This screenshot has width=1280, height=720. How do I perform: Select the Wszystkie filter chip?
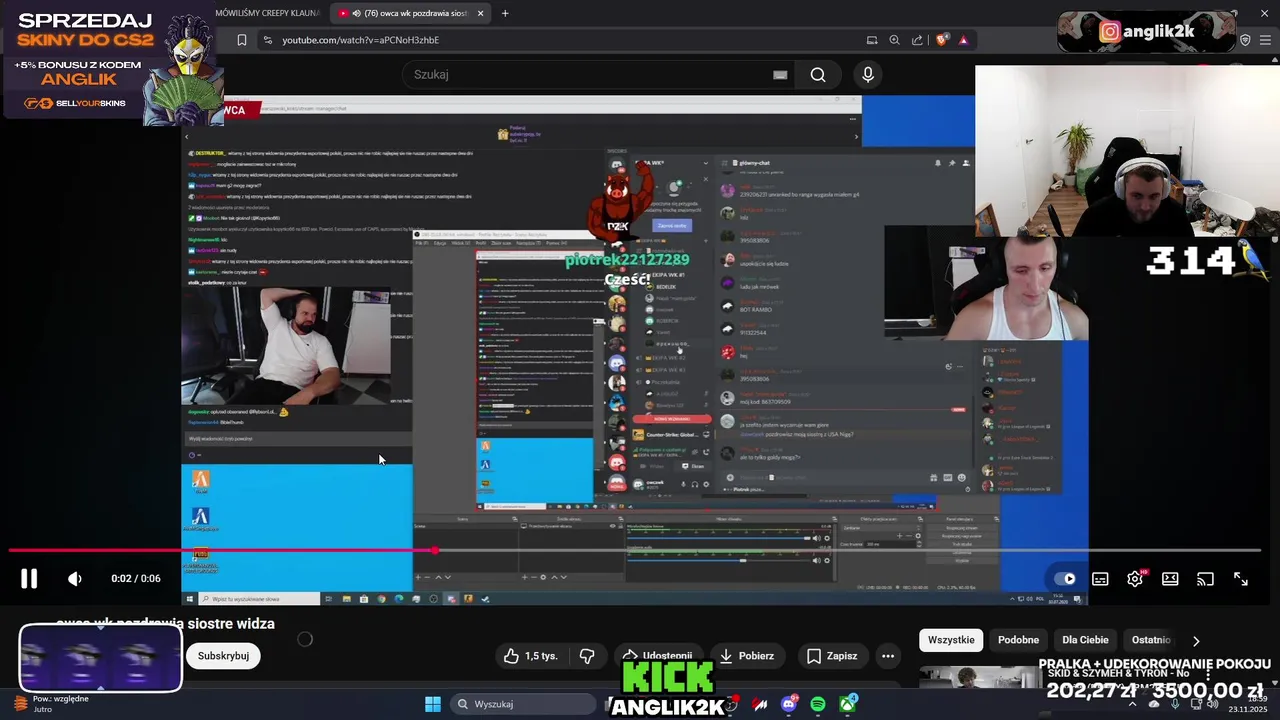coord(951,640)
